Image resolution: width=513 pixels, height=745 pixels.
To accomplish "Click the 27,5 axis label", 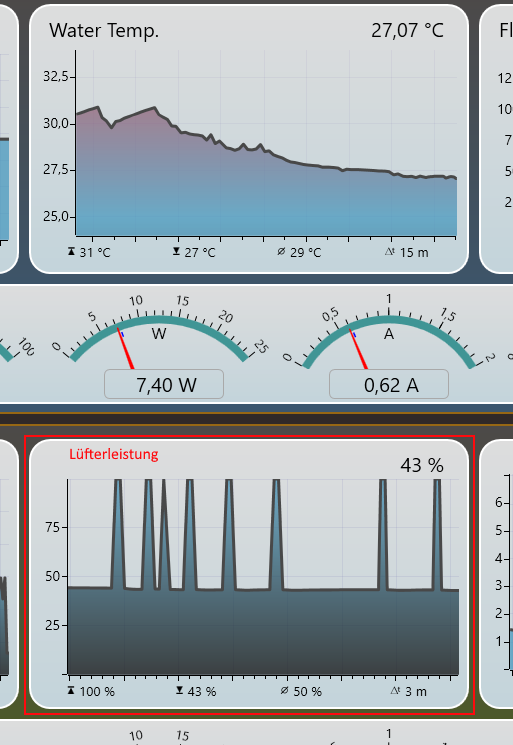I will pyautogui.click(x=56, y=170).
